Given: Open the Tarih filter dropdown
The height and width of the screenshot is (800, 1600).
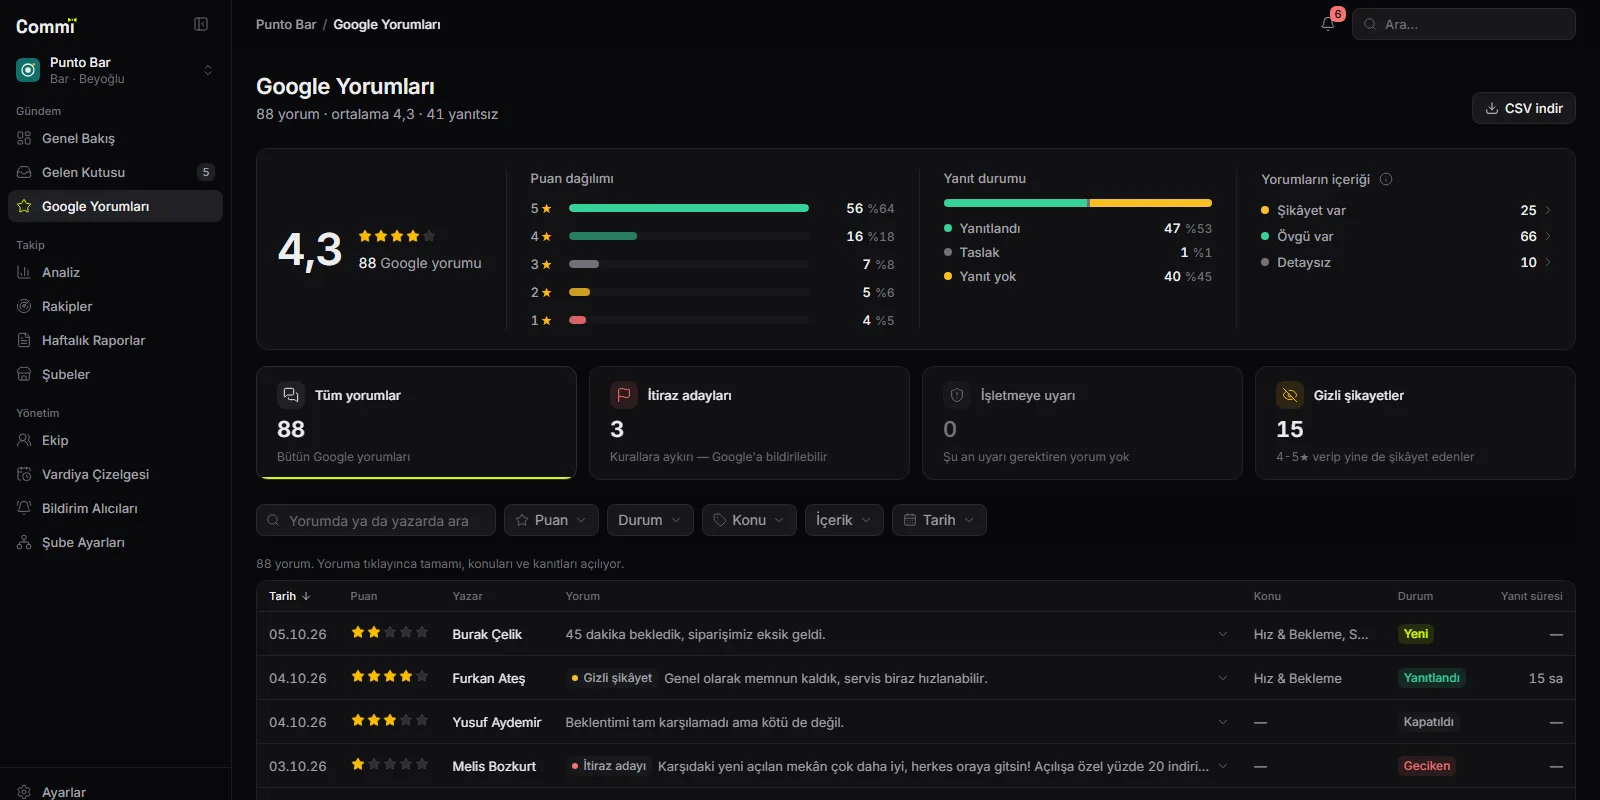Looking at the screenshot, I should 939,520.
